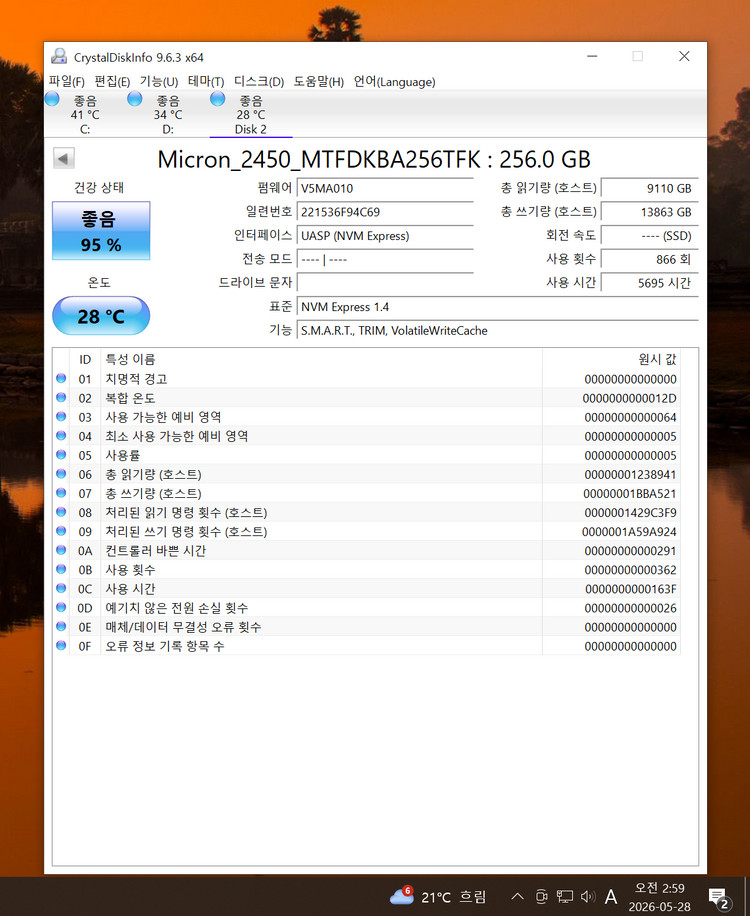Click status dot for 04 최소 사용 가능한 예비 영역
Screen dimensions: 750x916
coord(61,436)
